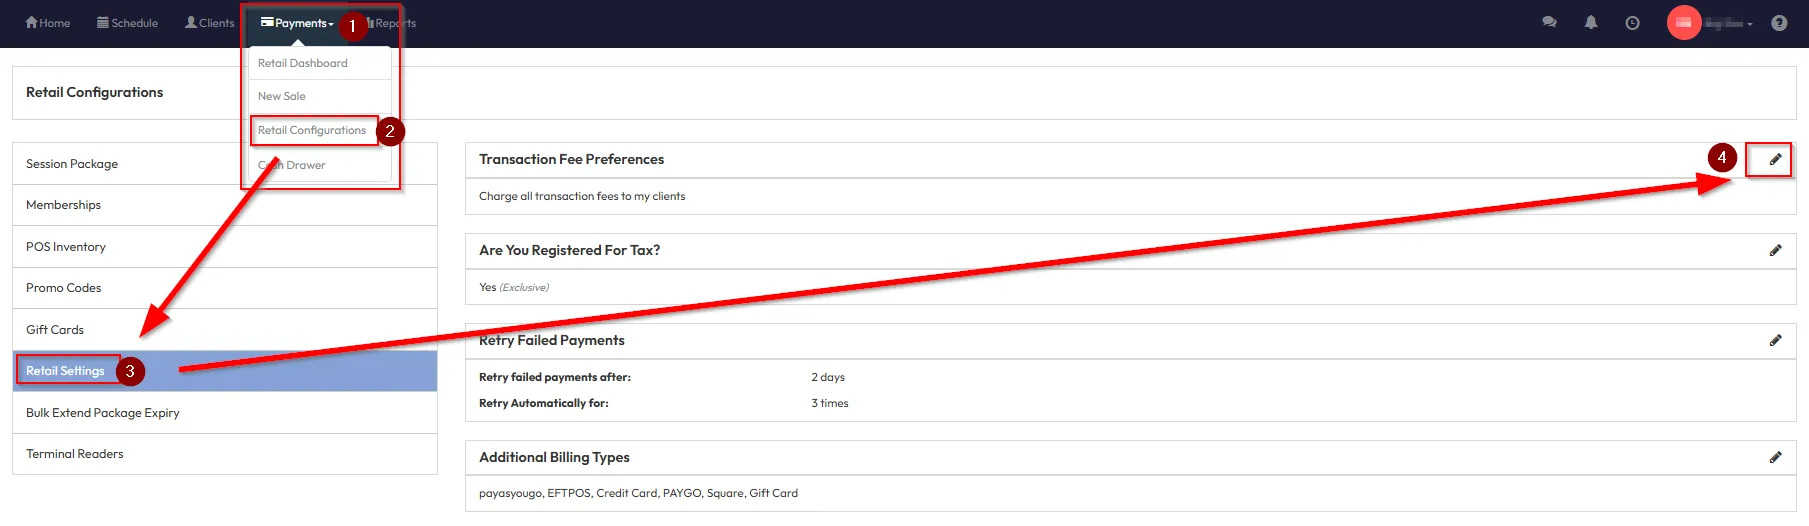Expand the Payments dropdown menu
Screen dimensions: 1809x526
(297, 23)
